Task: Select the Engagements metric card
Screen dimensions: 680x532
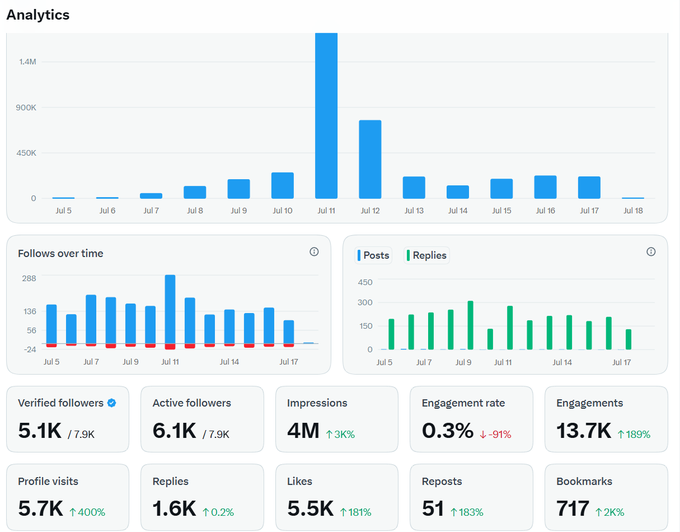Action: pyautogui.click(x=606, y=419)
